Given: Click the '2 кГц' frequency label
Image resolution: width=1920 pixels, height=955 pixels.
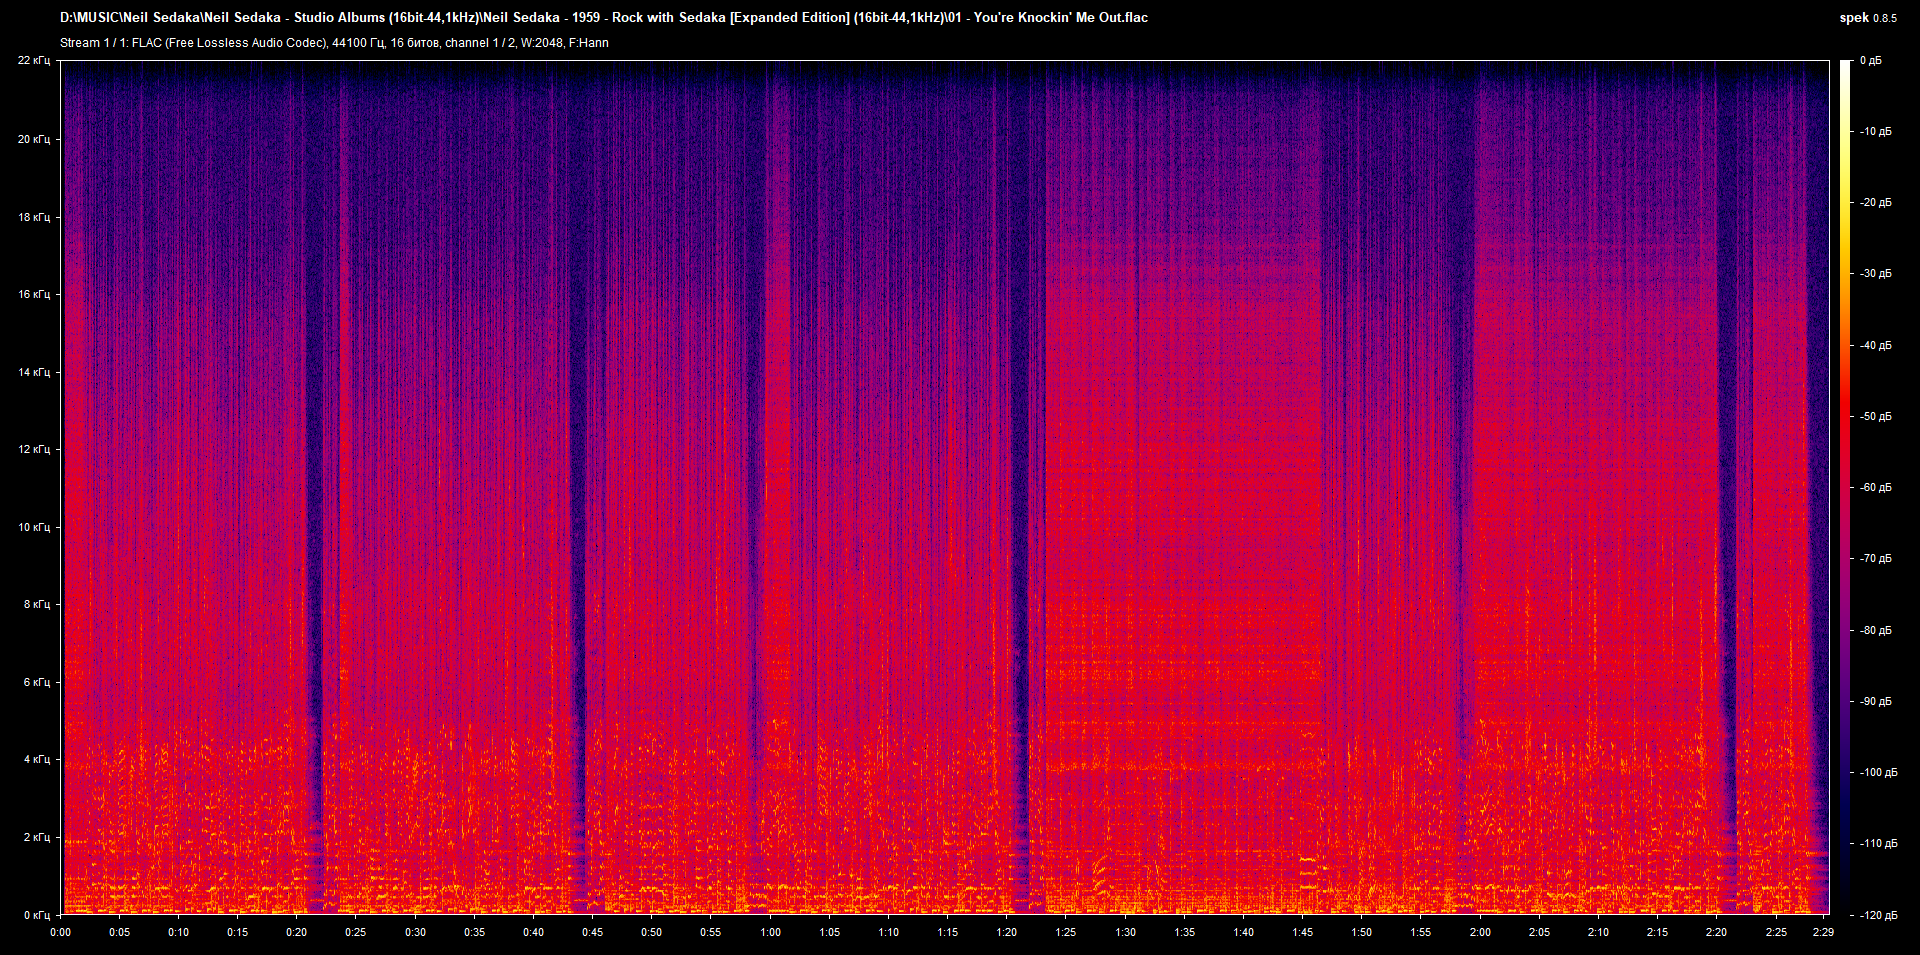Looking at the screenshot, I should 37,837.
